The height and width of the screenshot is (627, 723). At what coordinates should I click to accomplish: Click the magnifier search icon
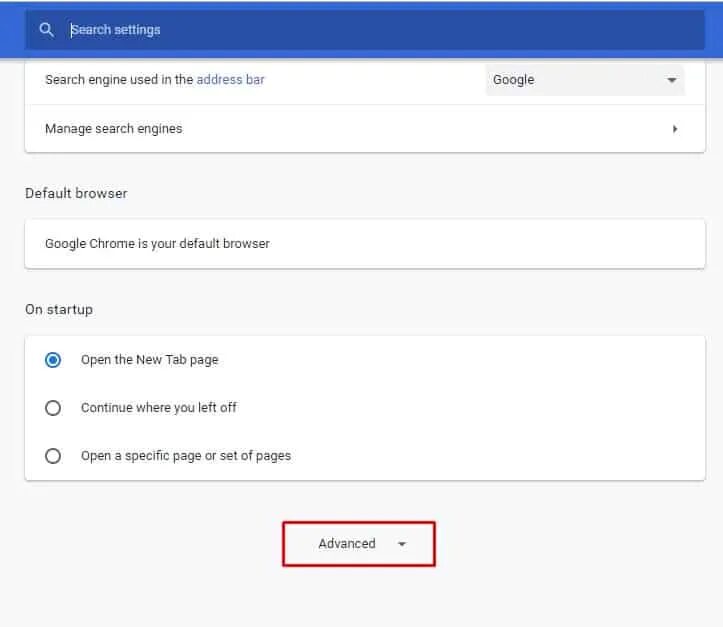(x=46, y=30)
